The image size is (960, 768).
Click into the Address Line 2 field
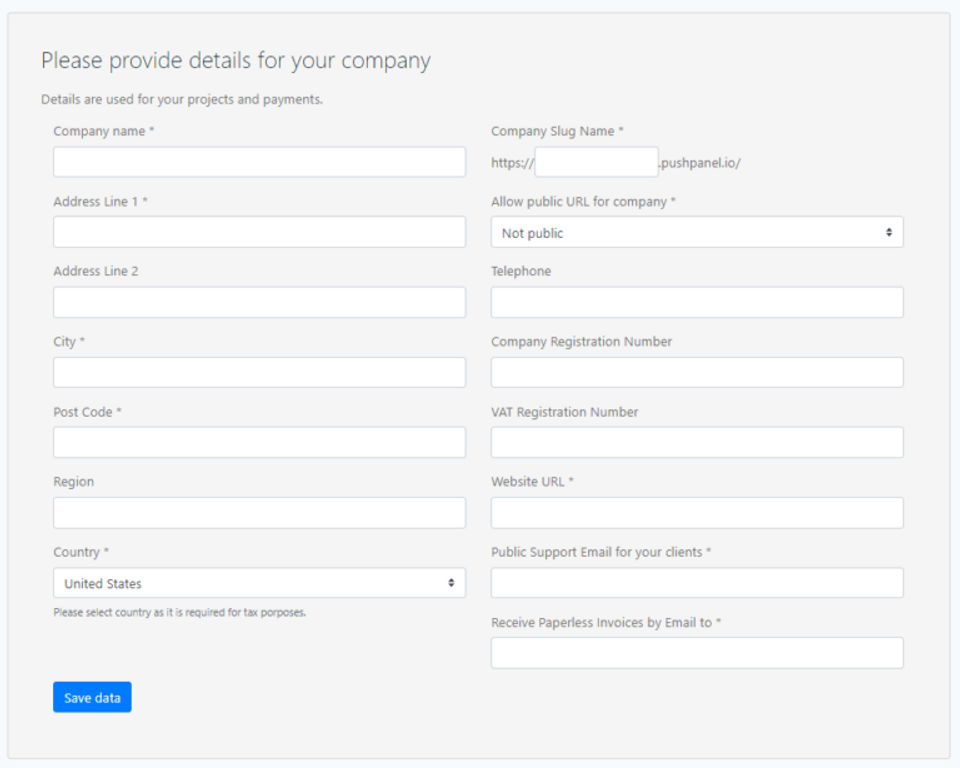tap(259, 303)
